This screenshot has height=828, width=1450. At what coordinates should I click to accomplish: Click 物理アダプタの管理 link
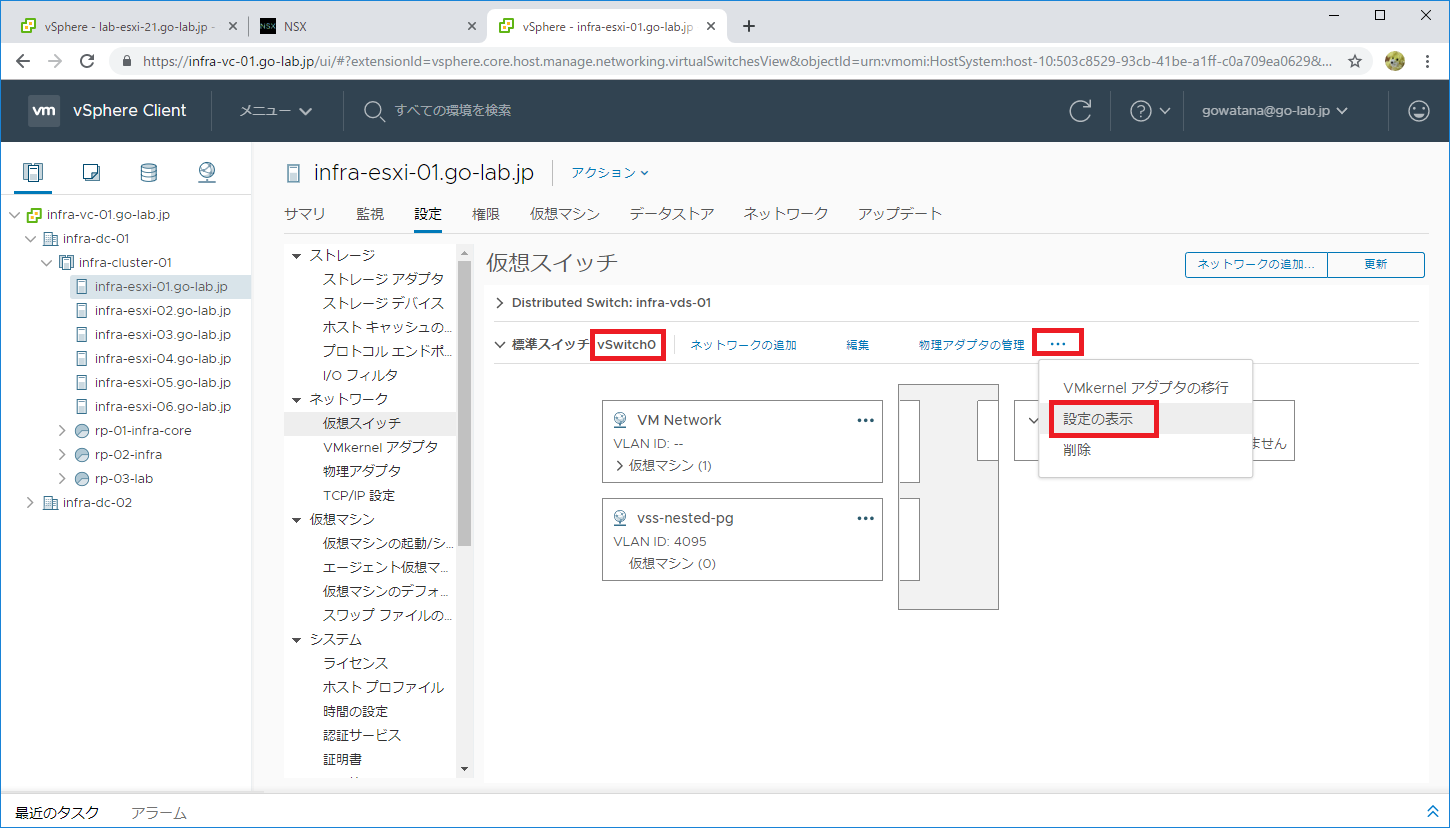pyautogui.click(x=971, y=345)
